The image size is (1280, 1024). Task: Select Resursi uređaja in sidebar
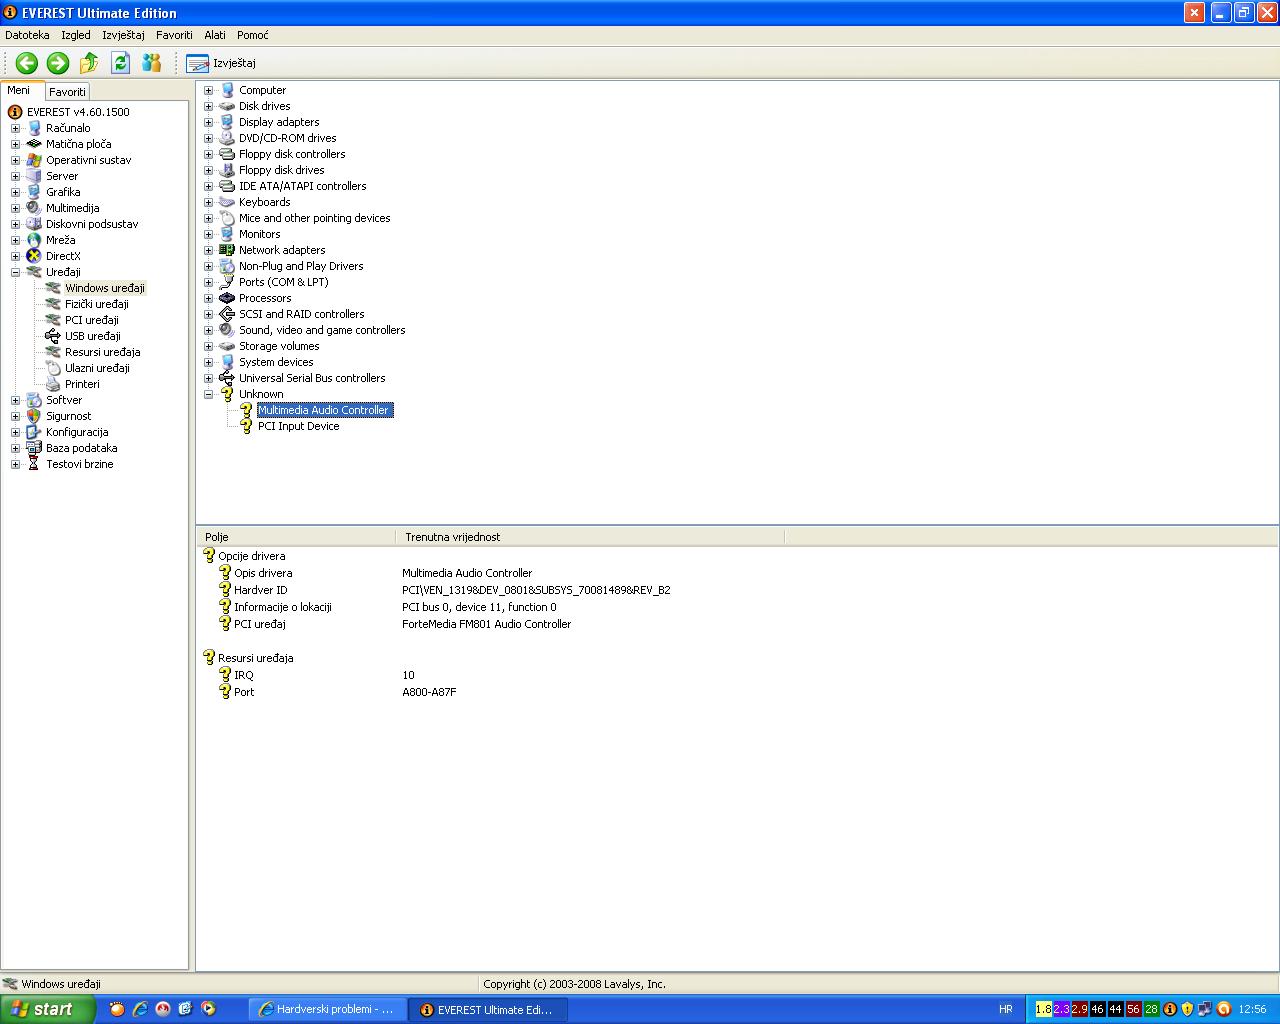coord(103,352)
